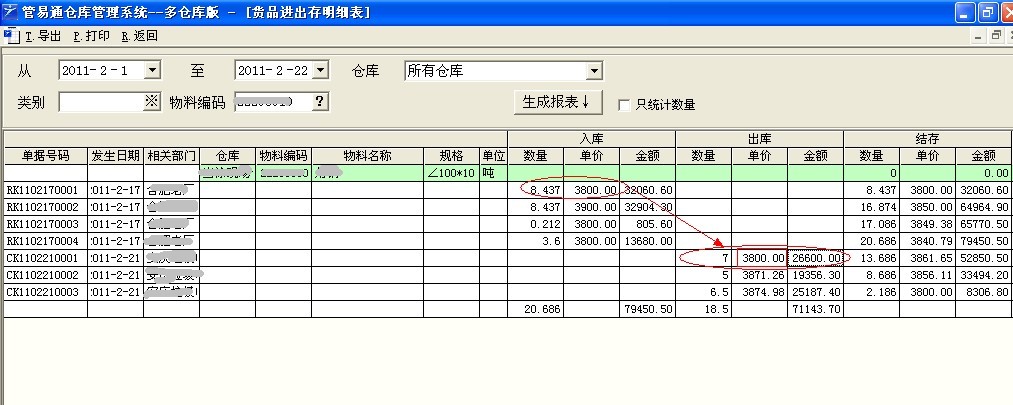Click the 3871.26 outbound unit price cell
The height and width of the screenshot is (405, 1013).
click(x=759, y=275)
